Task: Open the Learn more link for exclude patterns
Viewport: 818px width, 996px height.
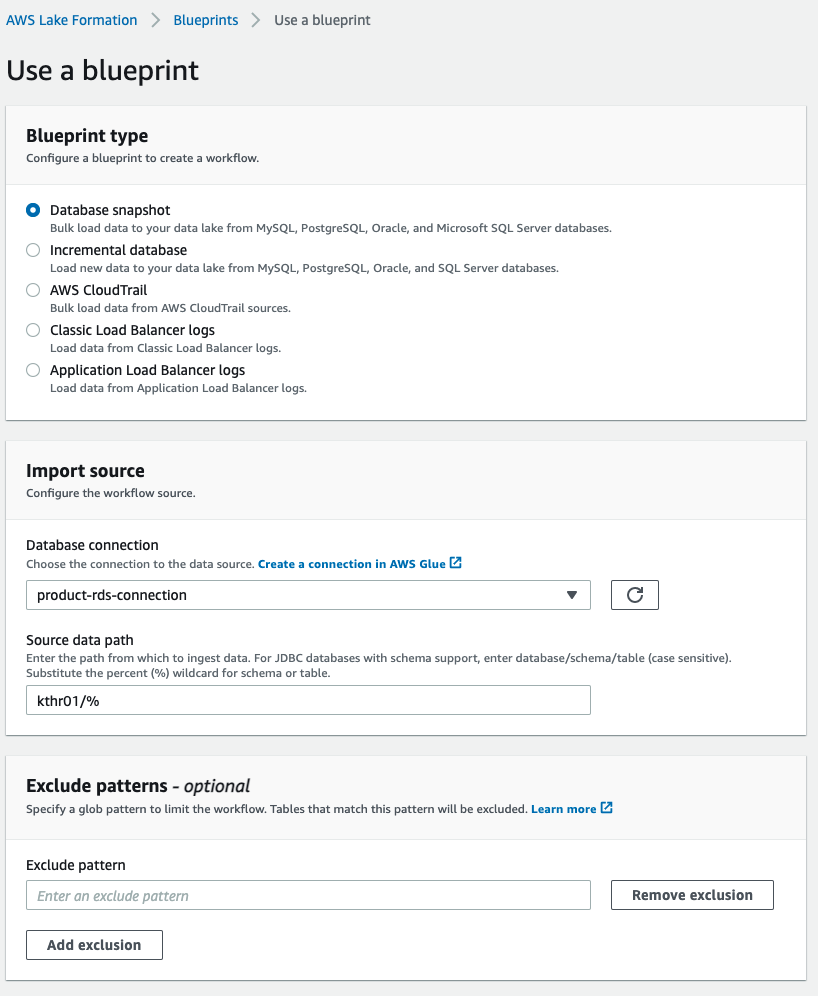Action: pos(563,809)
